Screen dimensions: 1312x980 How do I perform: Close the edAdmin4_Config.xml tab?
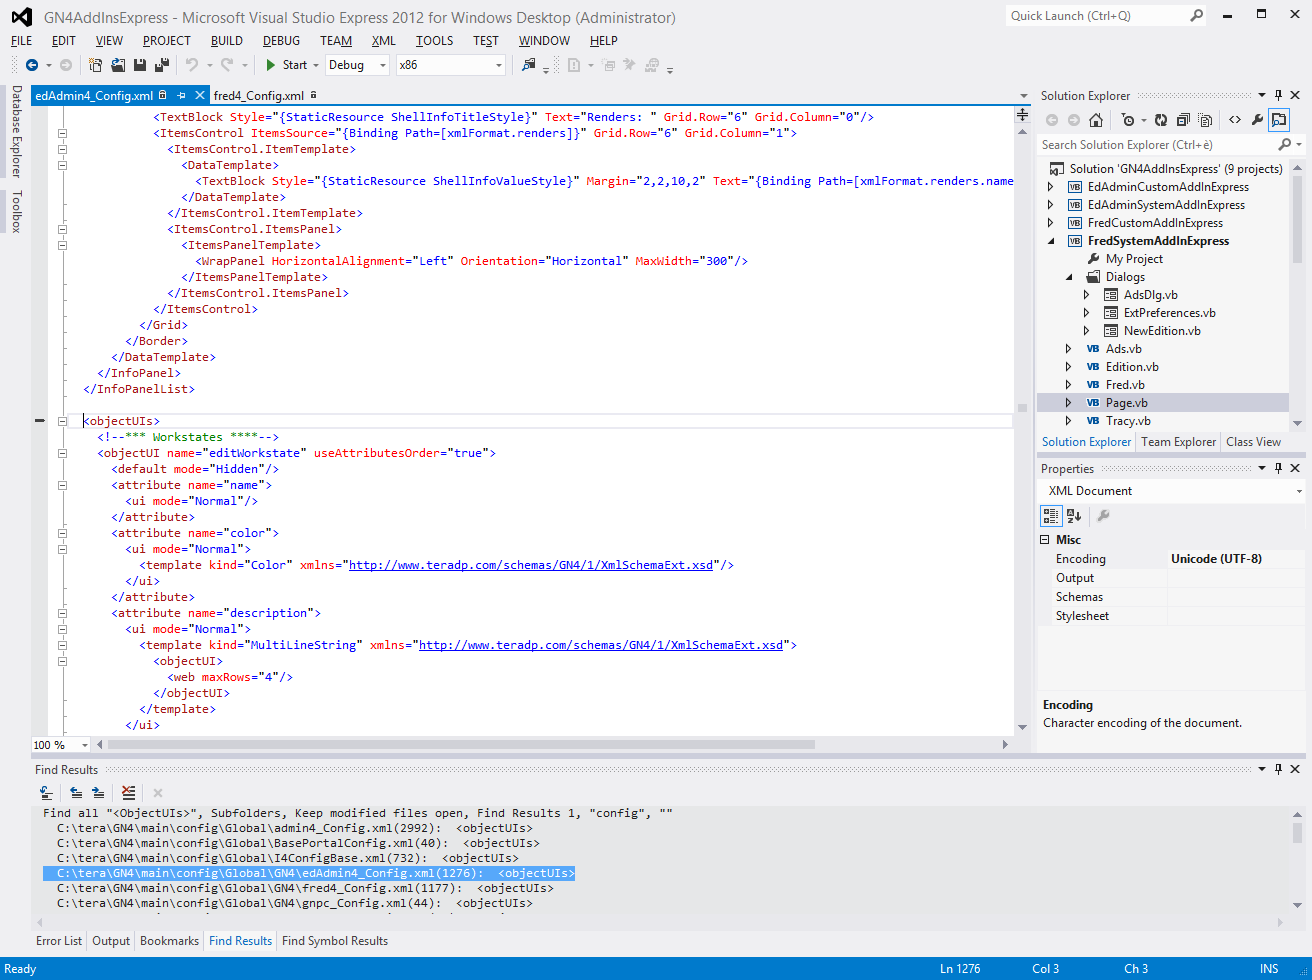tap(200, 96)
